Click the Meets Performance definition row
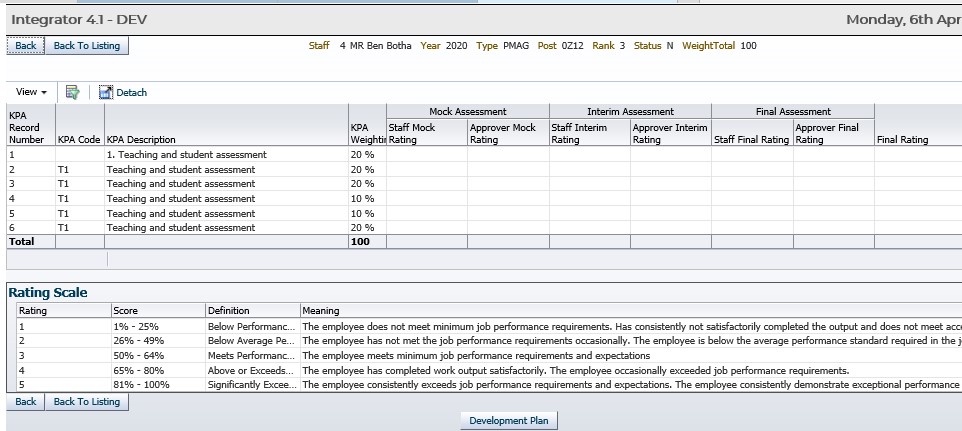This screenshot has width=962, height=431. (x=251, y=356)
